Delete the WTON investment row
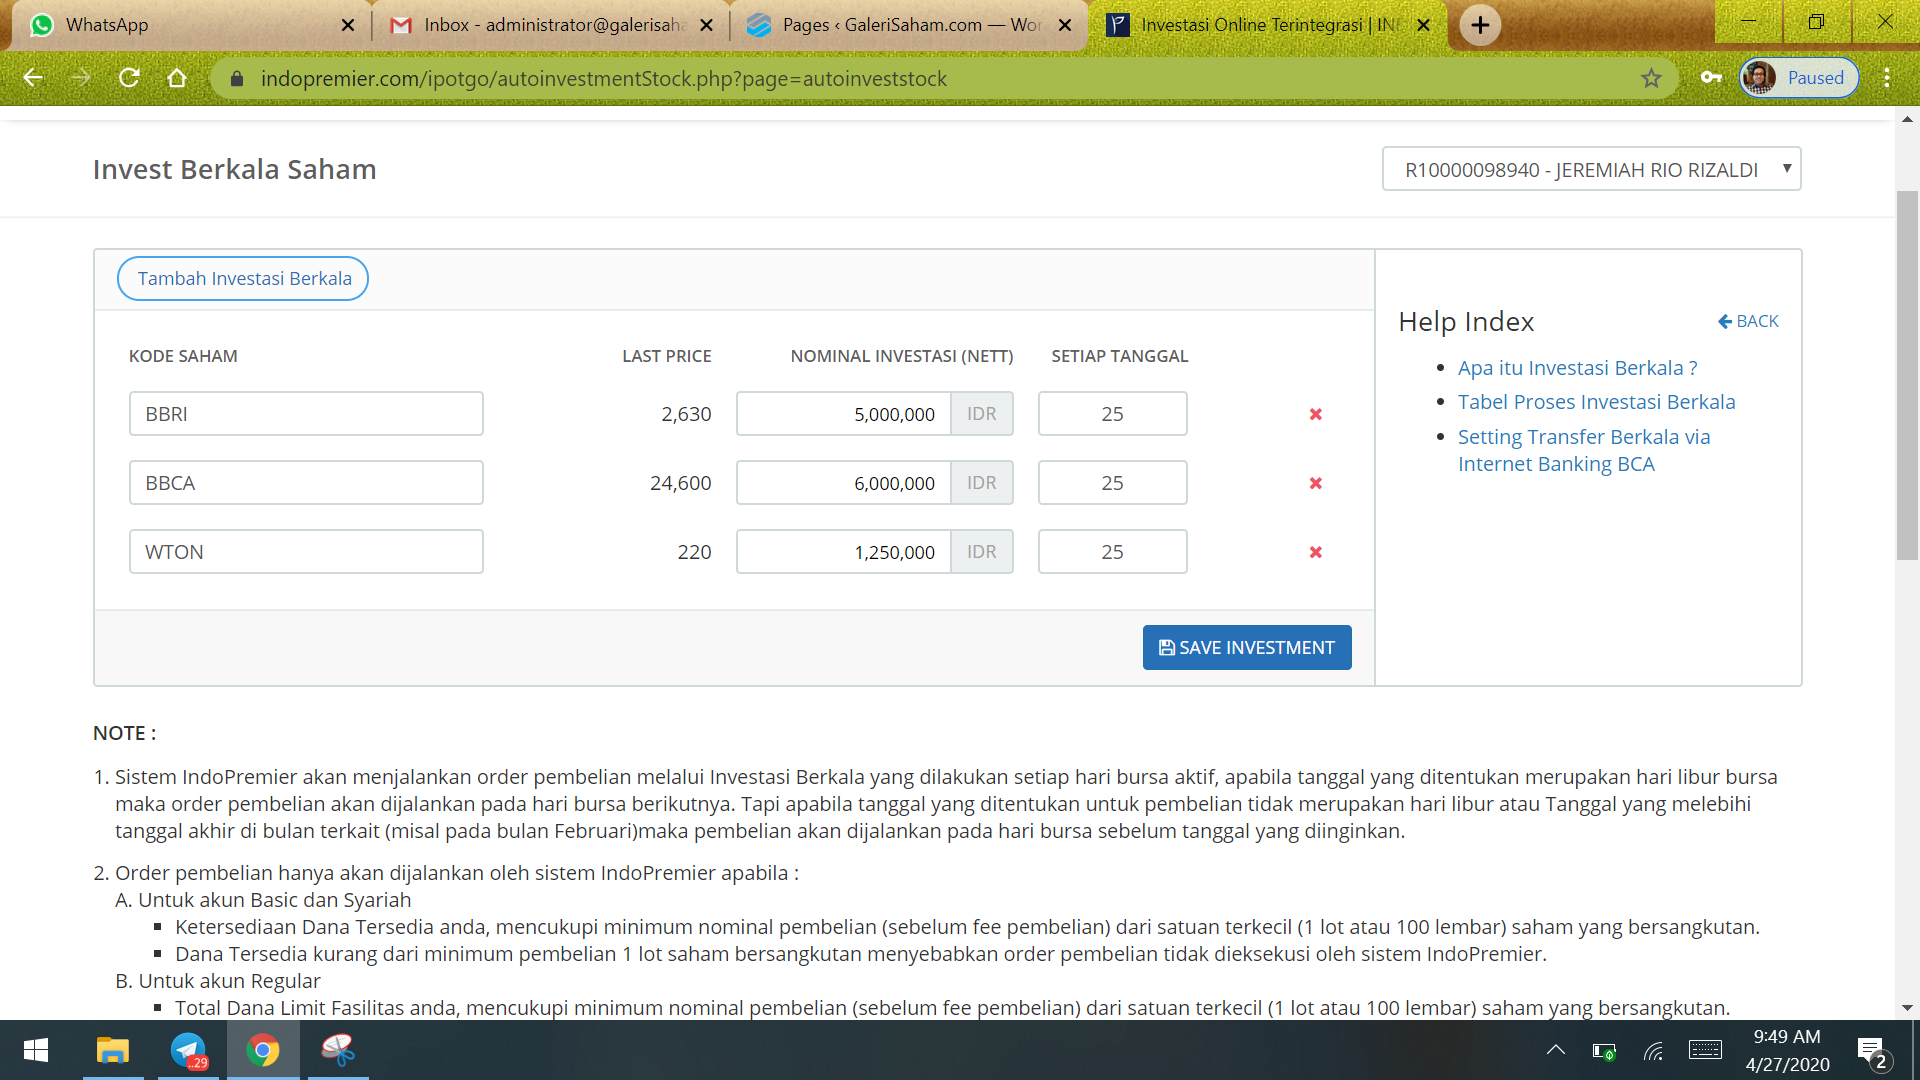This screenshot has width=1920, height=1080. point(1316,552)
